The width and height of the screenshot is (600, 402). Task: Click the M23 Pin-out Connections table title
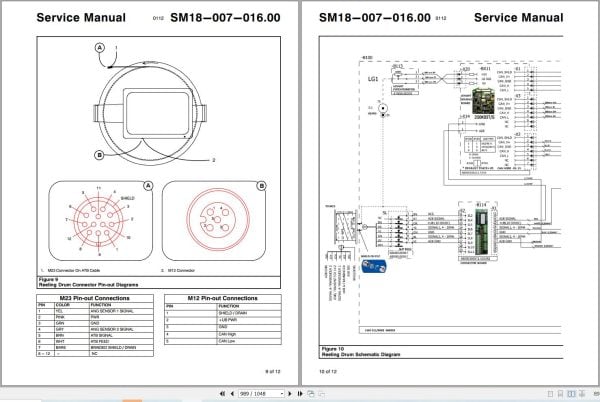pyautogui.click(x=95, y=298)
